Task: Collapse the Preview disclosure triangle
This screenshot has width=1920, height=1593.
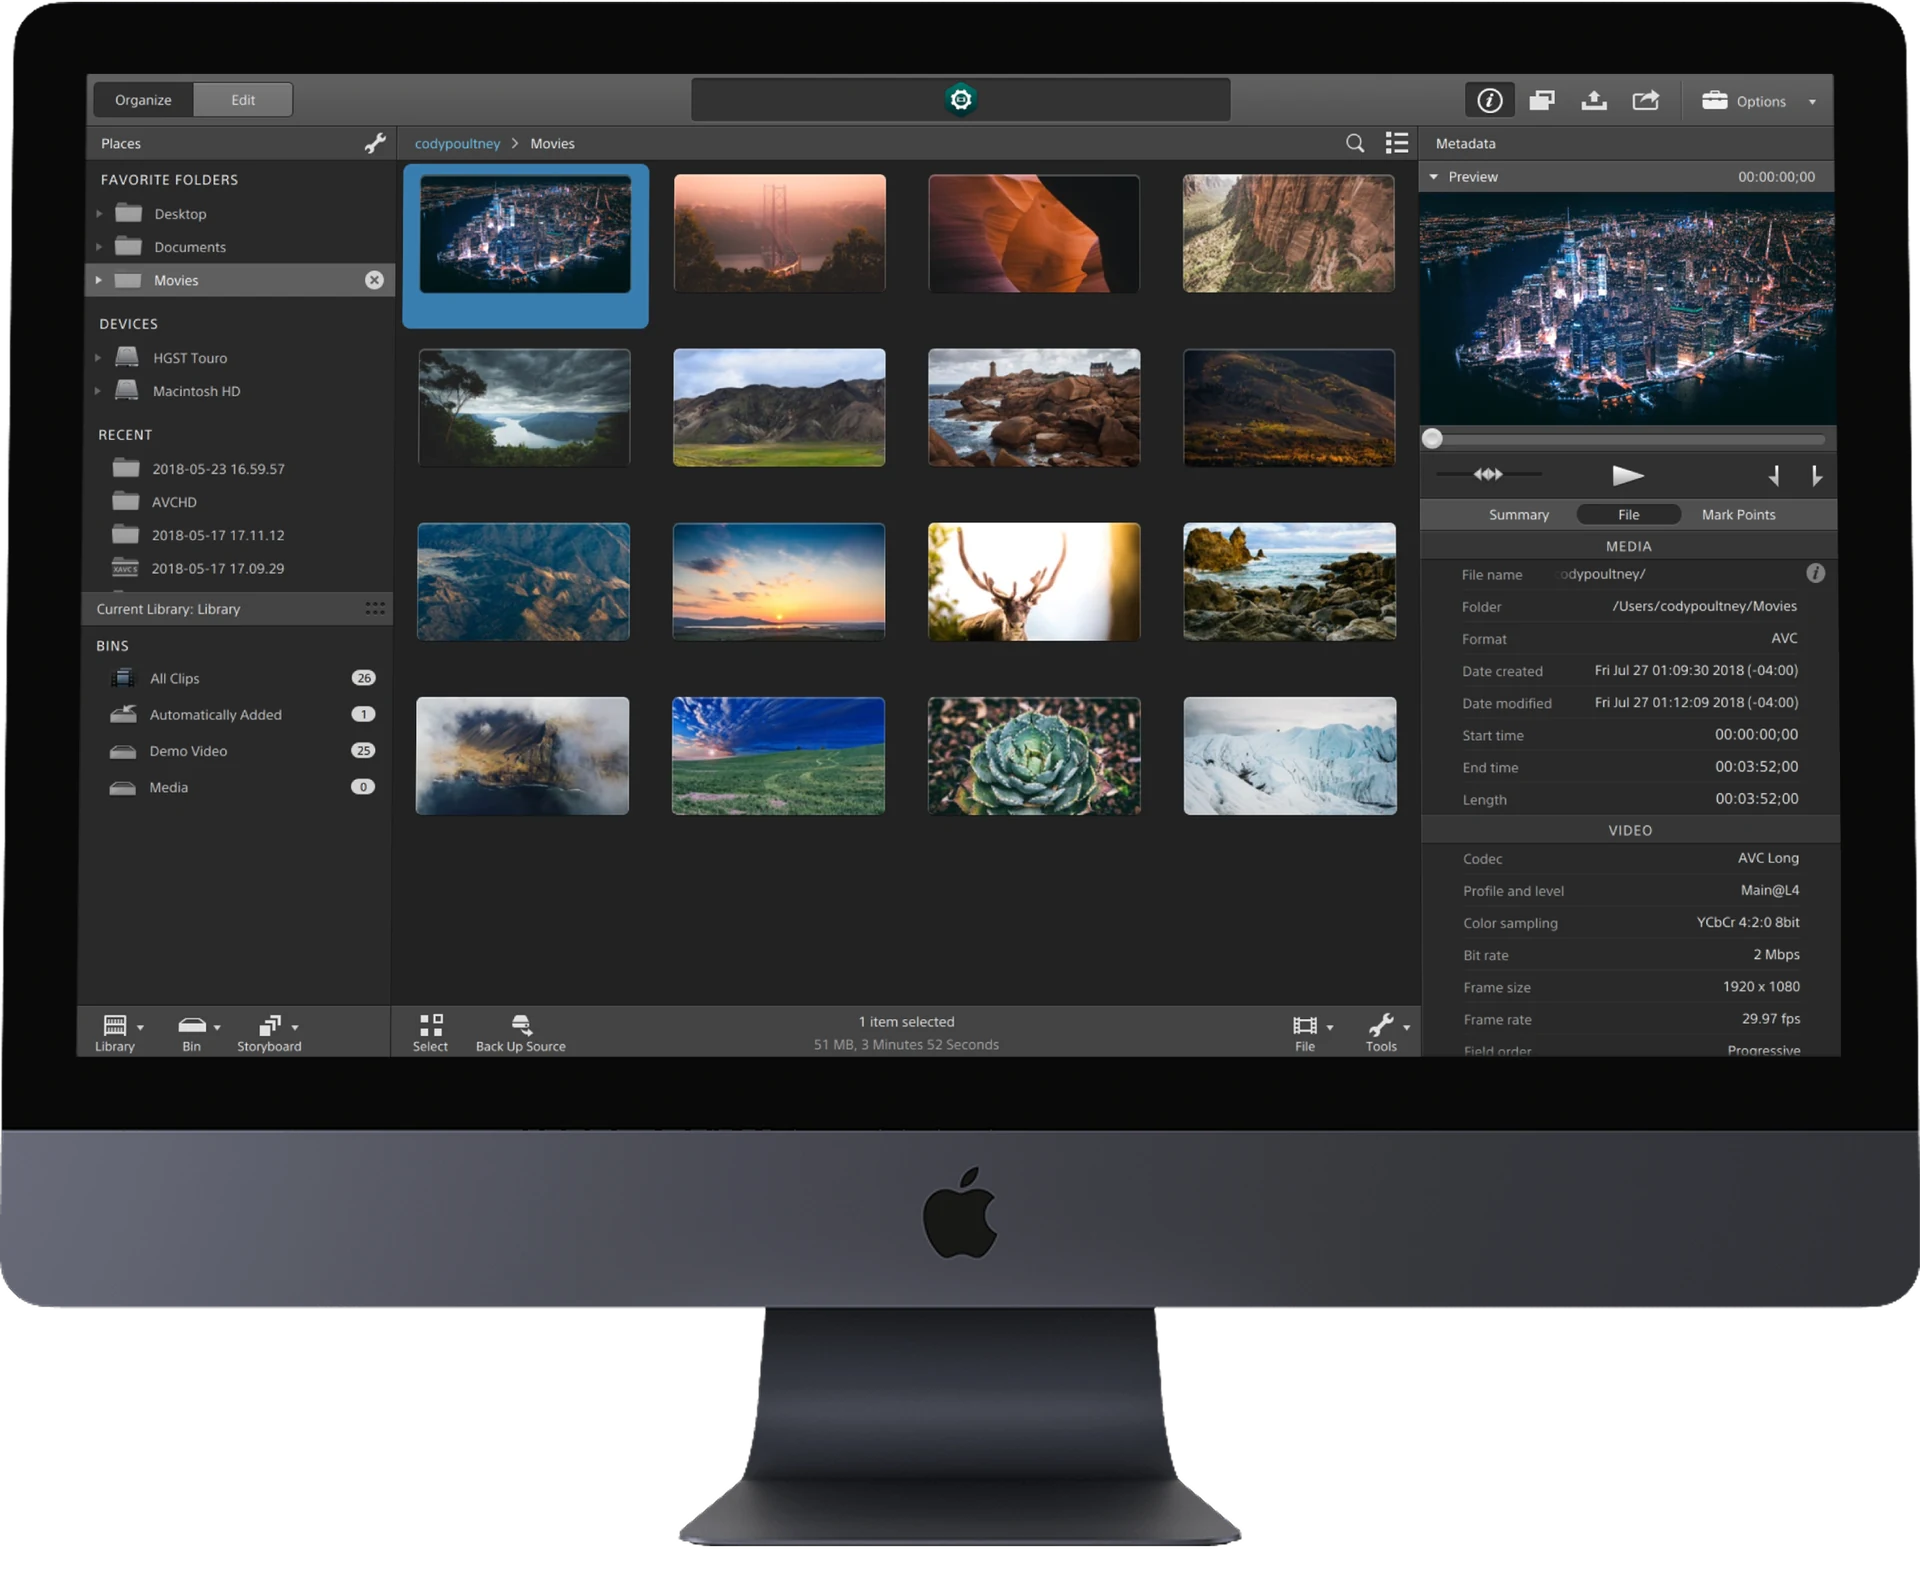Action: 1434,177
